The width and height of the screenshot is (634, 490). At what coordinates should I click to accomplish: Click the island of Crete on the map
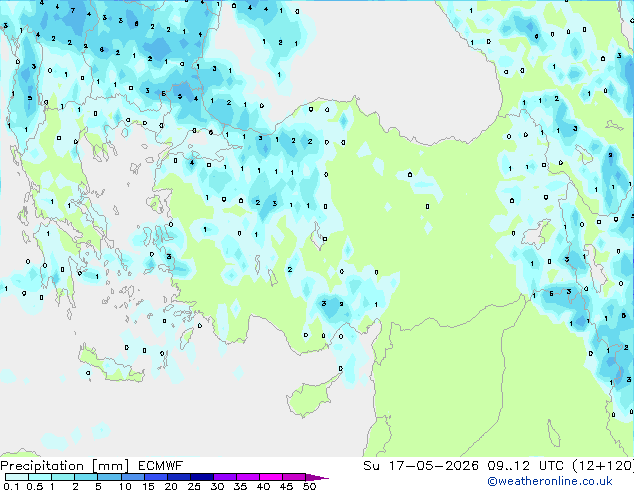(111, 366)
